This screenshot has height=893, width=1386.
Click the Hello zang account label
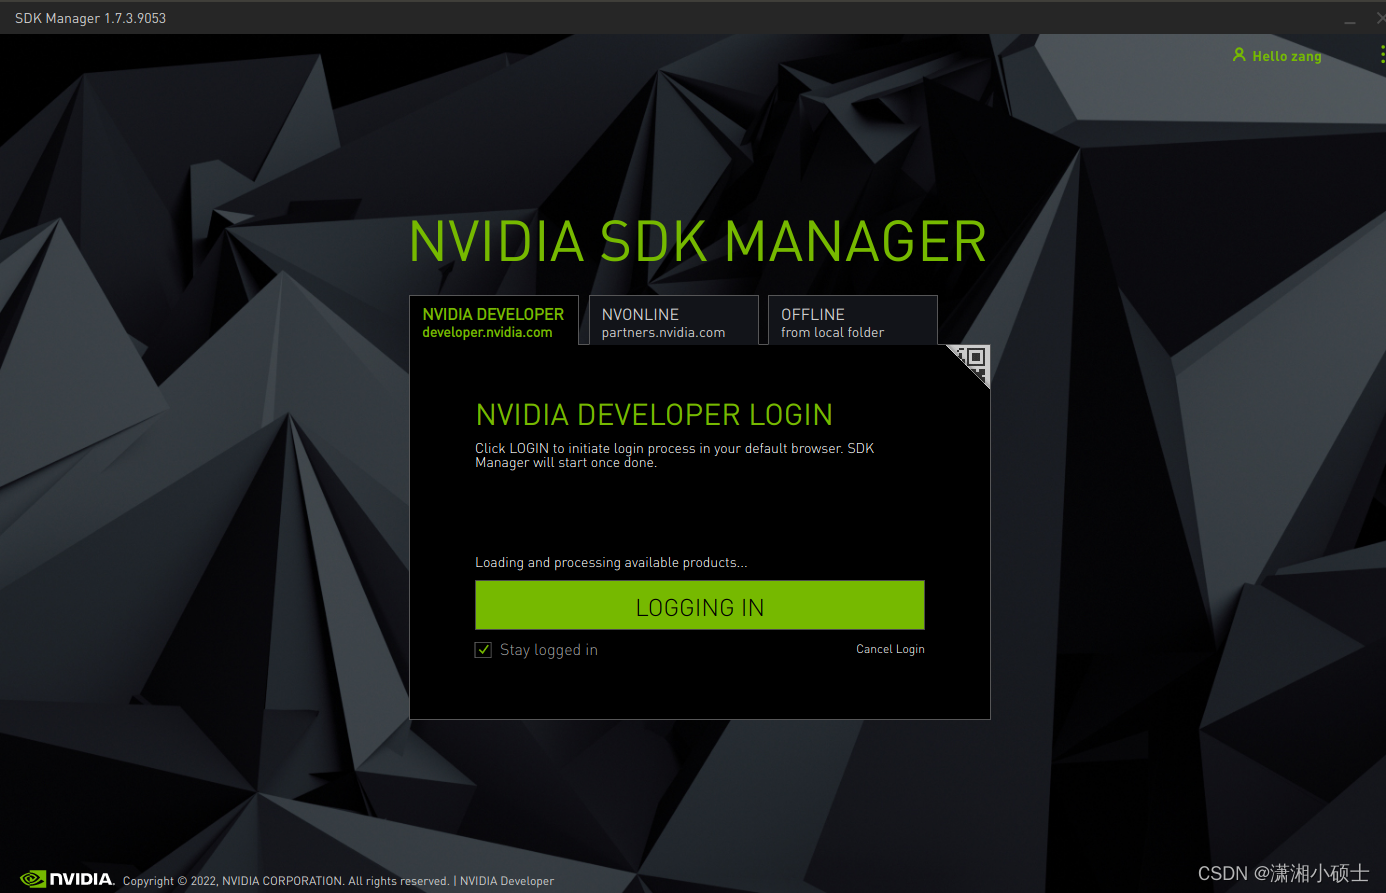[1286, 56]
